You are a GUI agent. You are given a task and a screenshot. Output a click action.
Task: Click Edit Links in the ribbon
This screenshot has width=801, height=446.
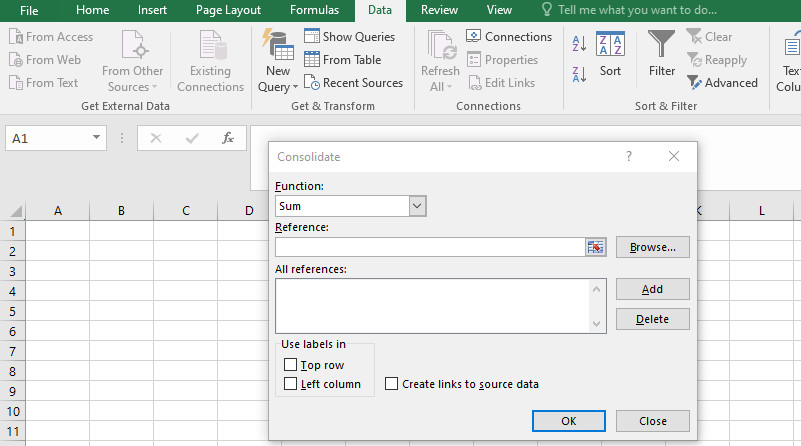(x=502, y=83)
